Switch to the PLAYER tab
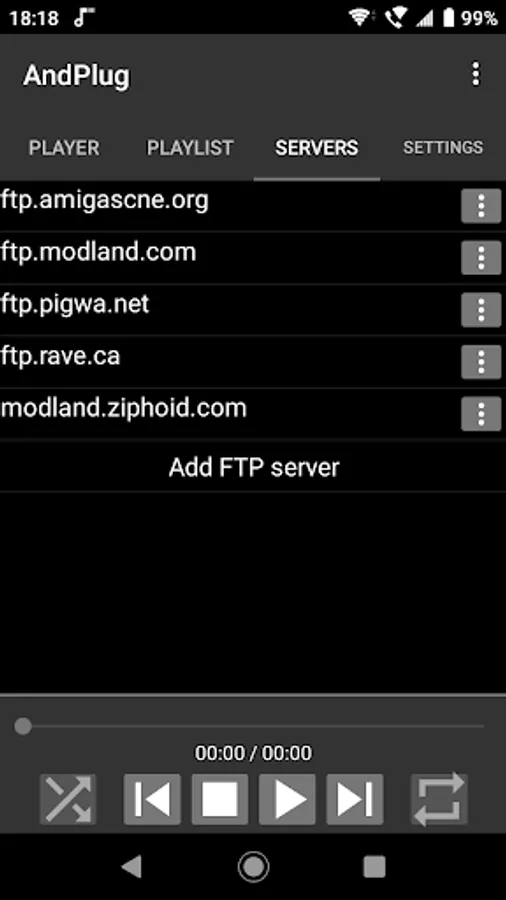Image resolution: width=506 pixels, height=900 pixels. pos(64,148)
